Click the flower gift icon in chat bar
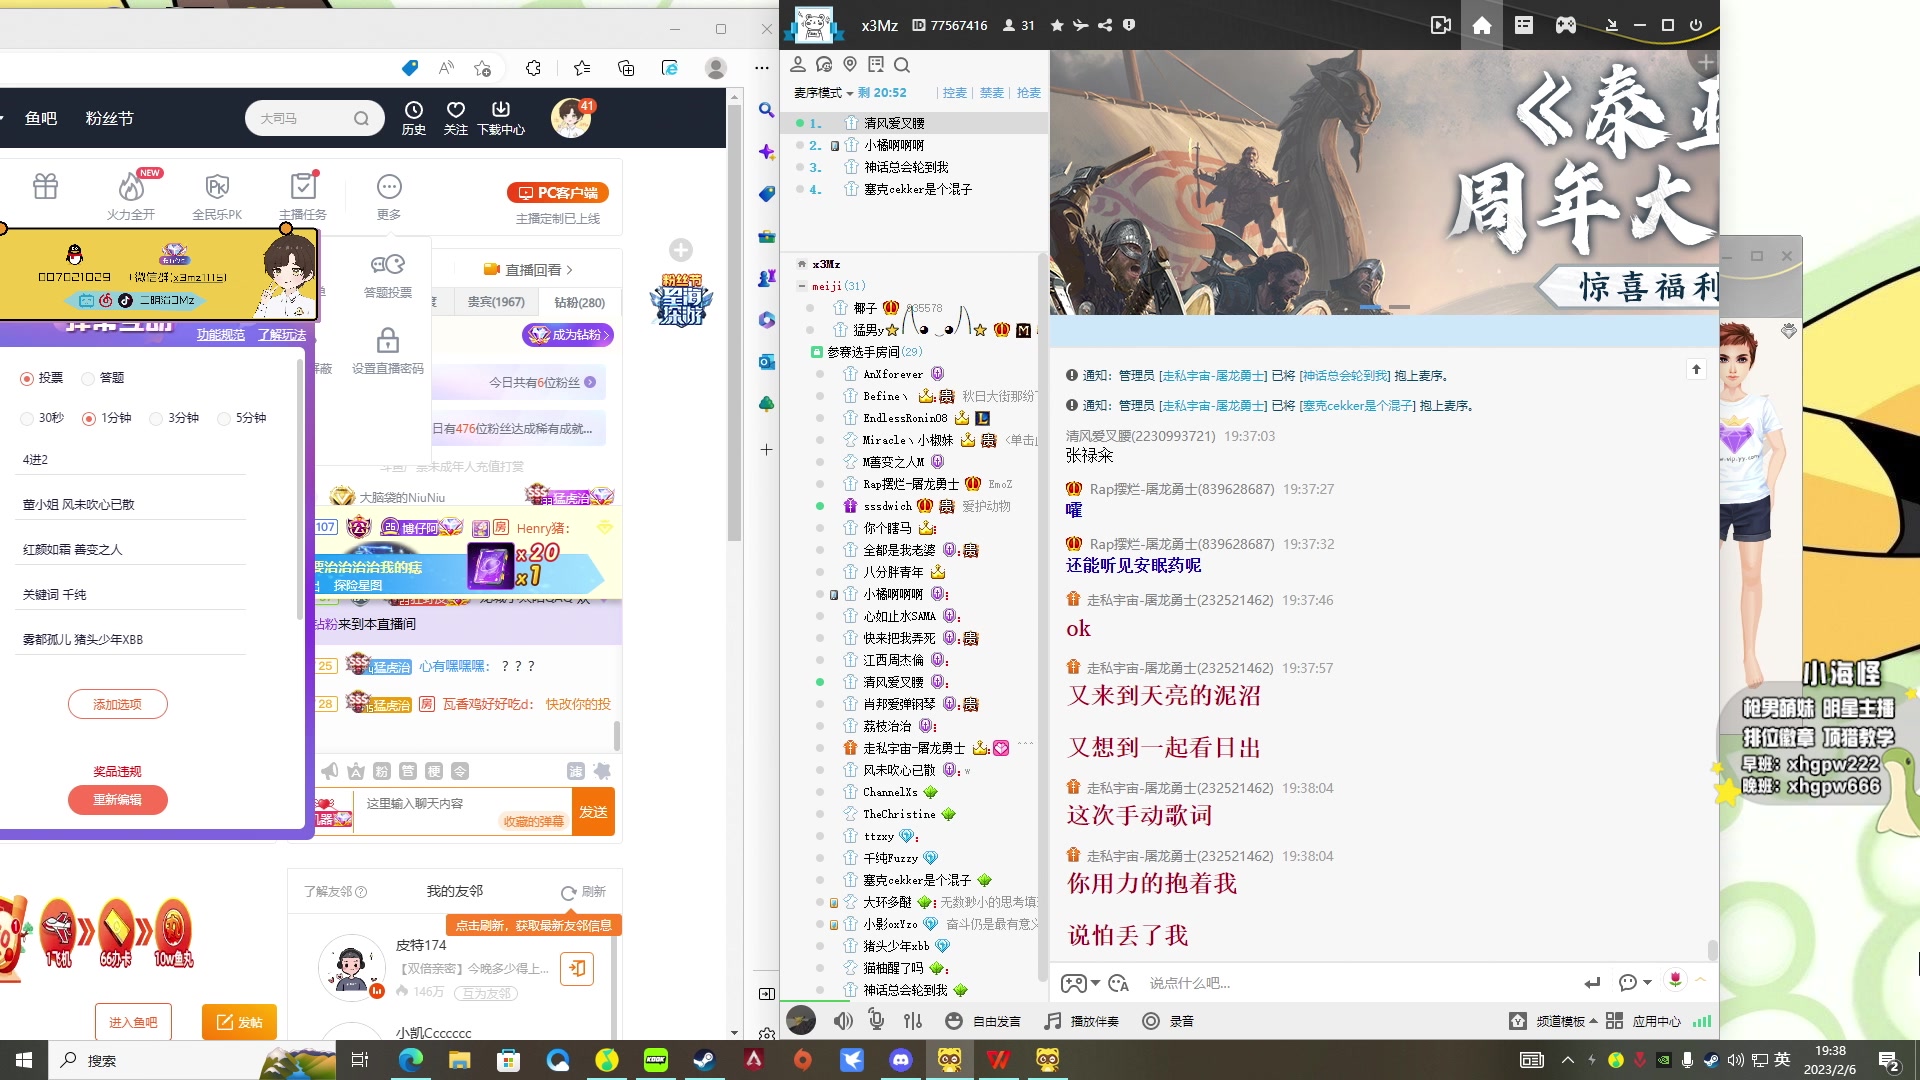This screenshot has width=1920, height=1080. point(1675,981)
